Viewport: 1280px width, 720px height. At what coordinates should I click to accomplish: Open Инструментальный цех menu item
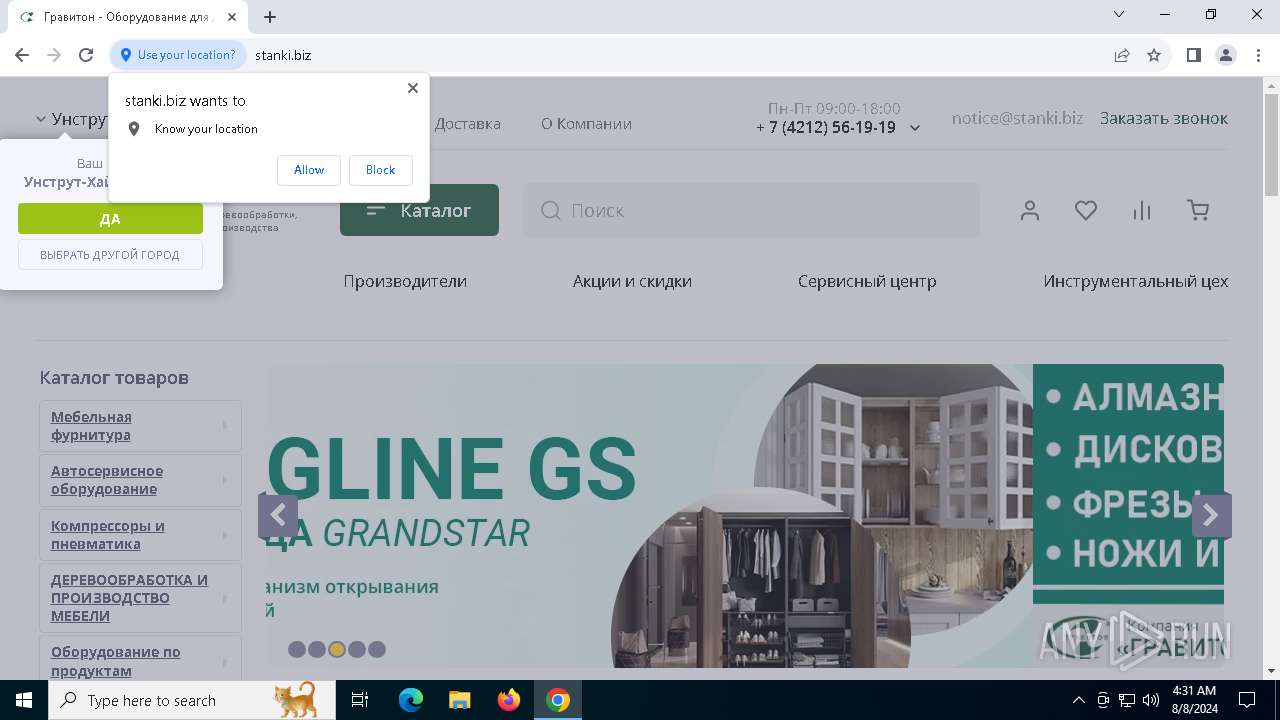[x=1136, y=281]
